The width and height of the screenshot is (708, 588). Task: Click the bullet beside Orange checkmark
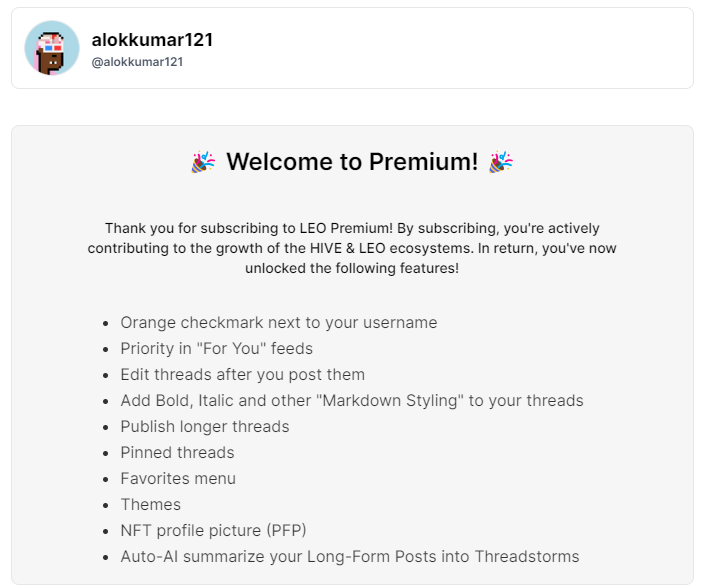click(x=106, y=323)
